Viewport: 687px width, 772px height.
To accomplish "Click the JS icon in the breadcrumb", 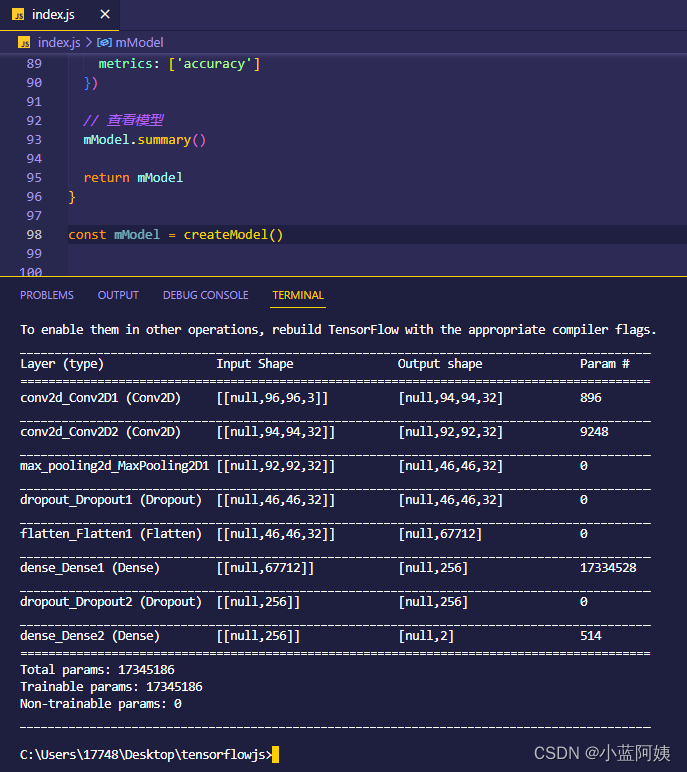I will 24,43.
